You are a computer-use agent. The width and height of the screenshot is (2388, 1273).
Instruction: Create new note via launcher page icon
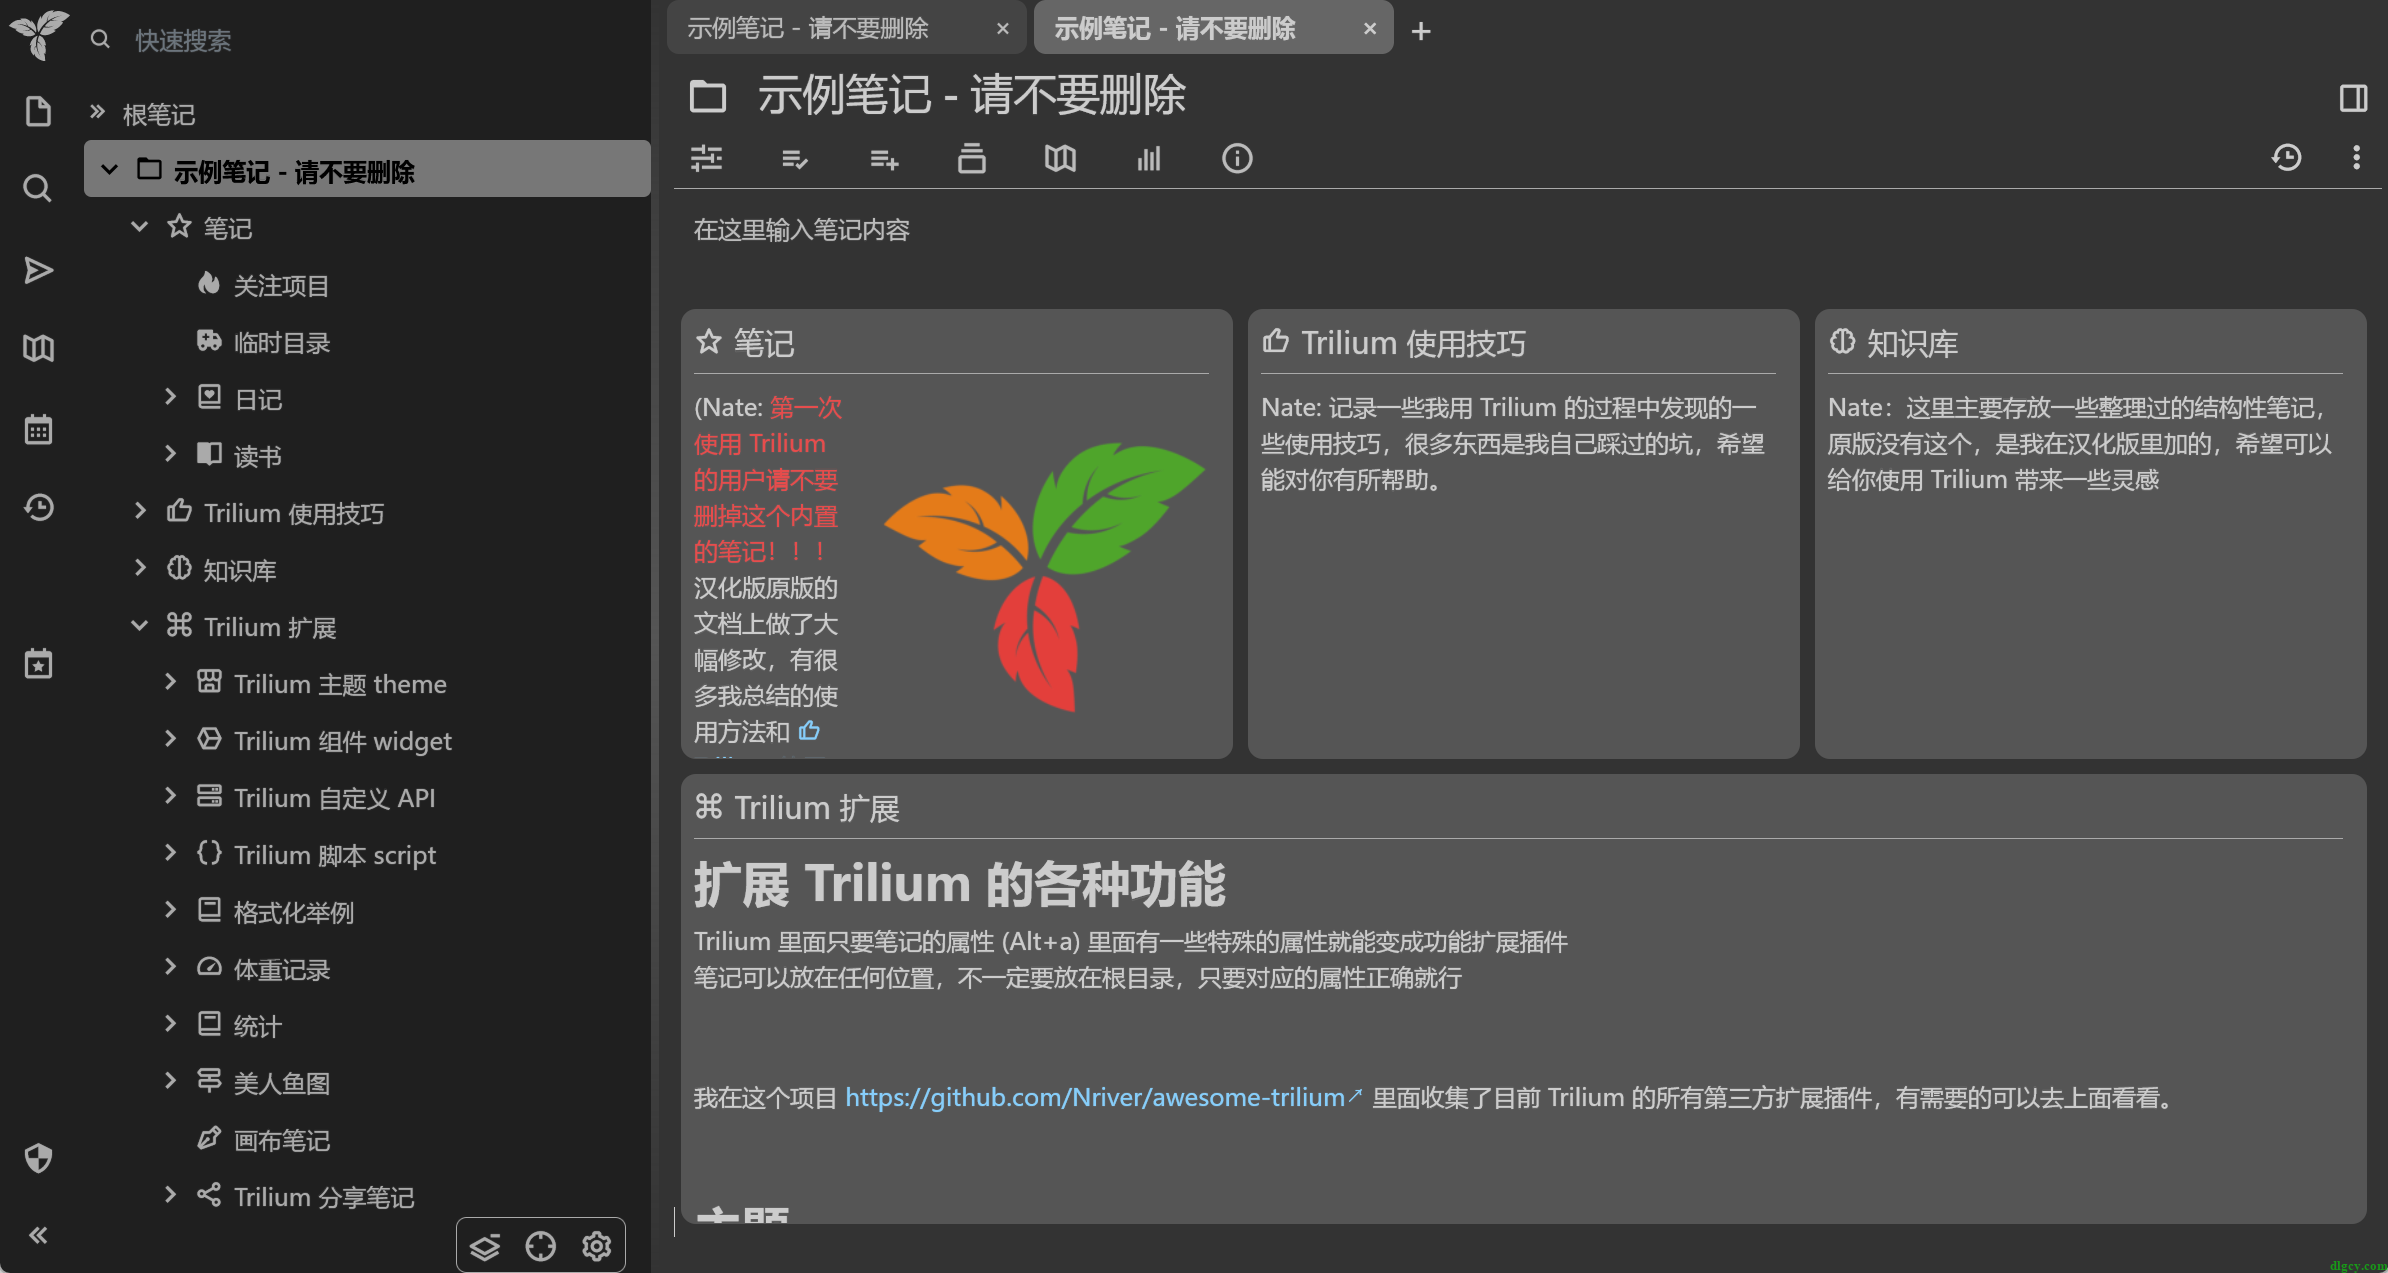(38, 111)
